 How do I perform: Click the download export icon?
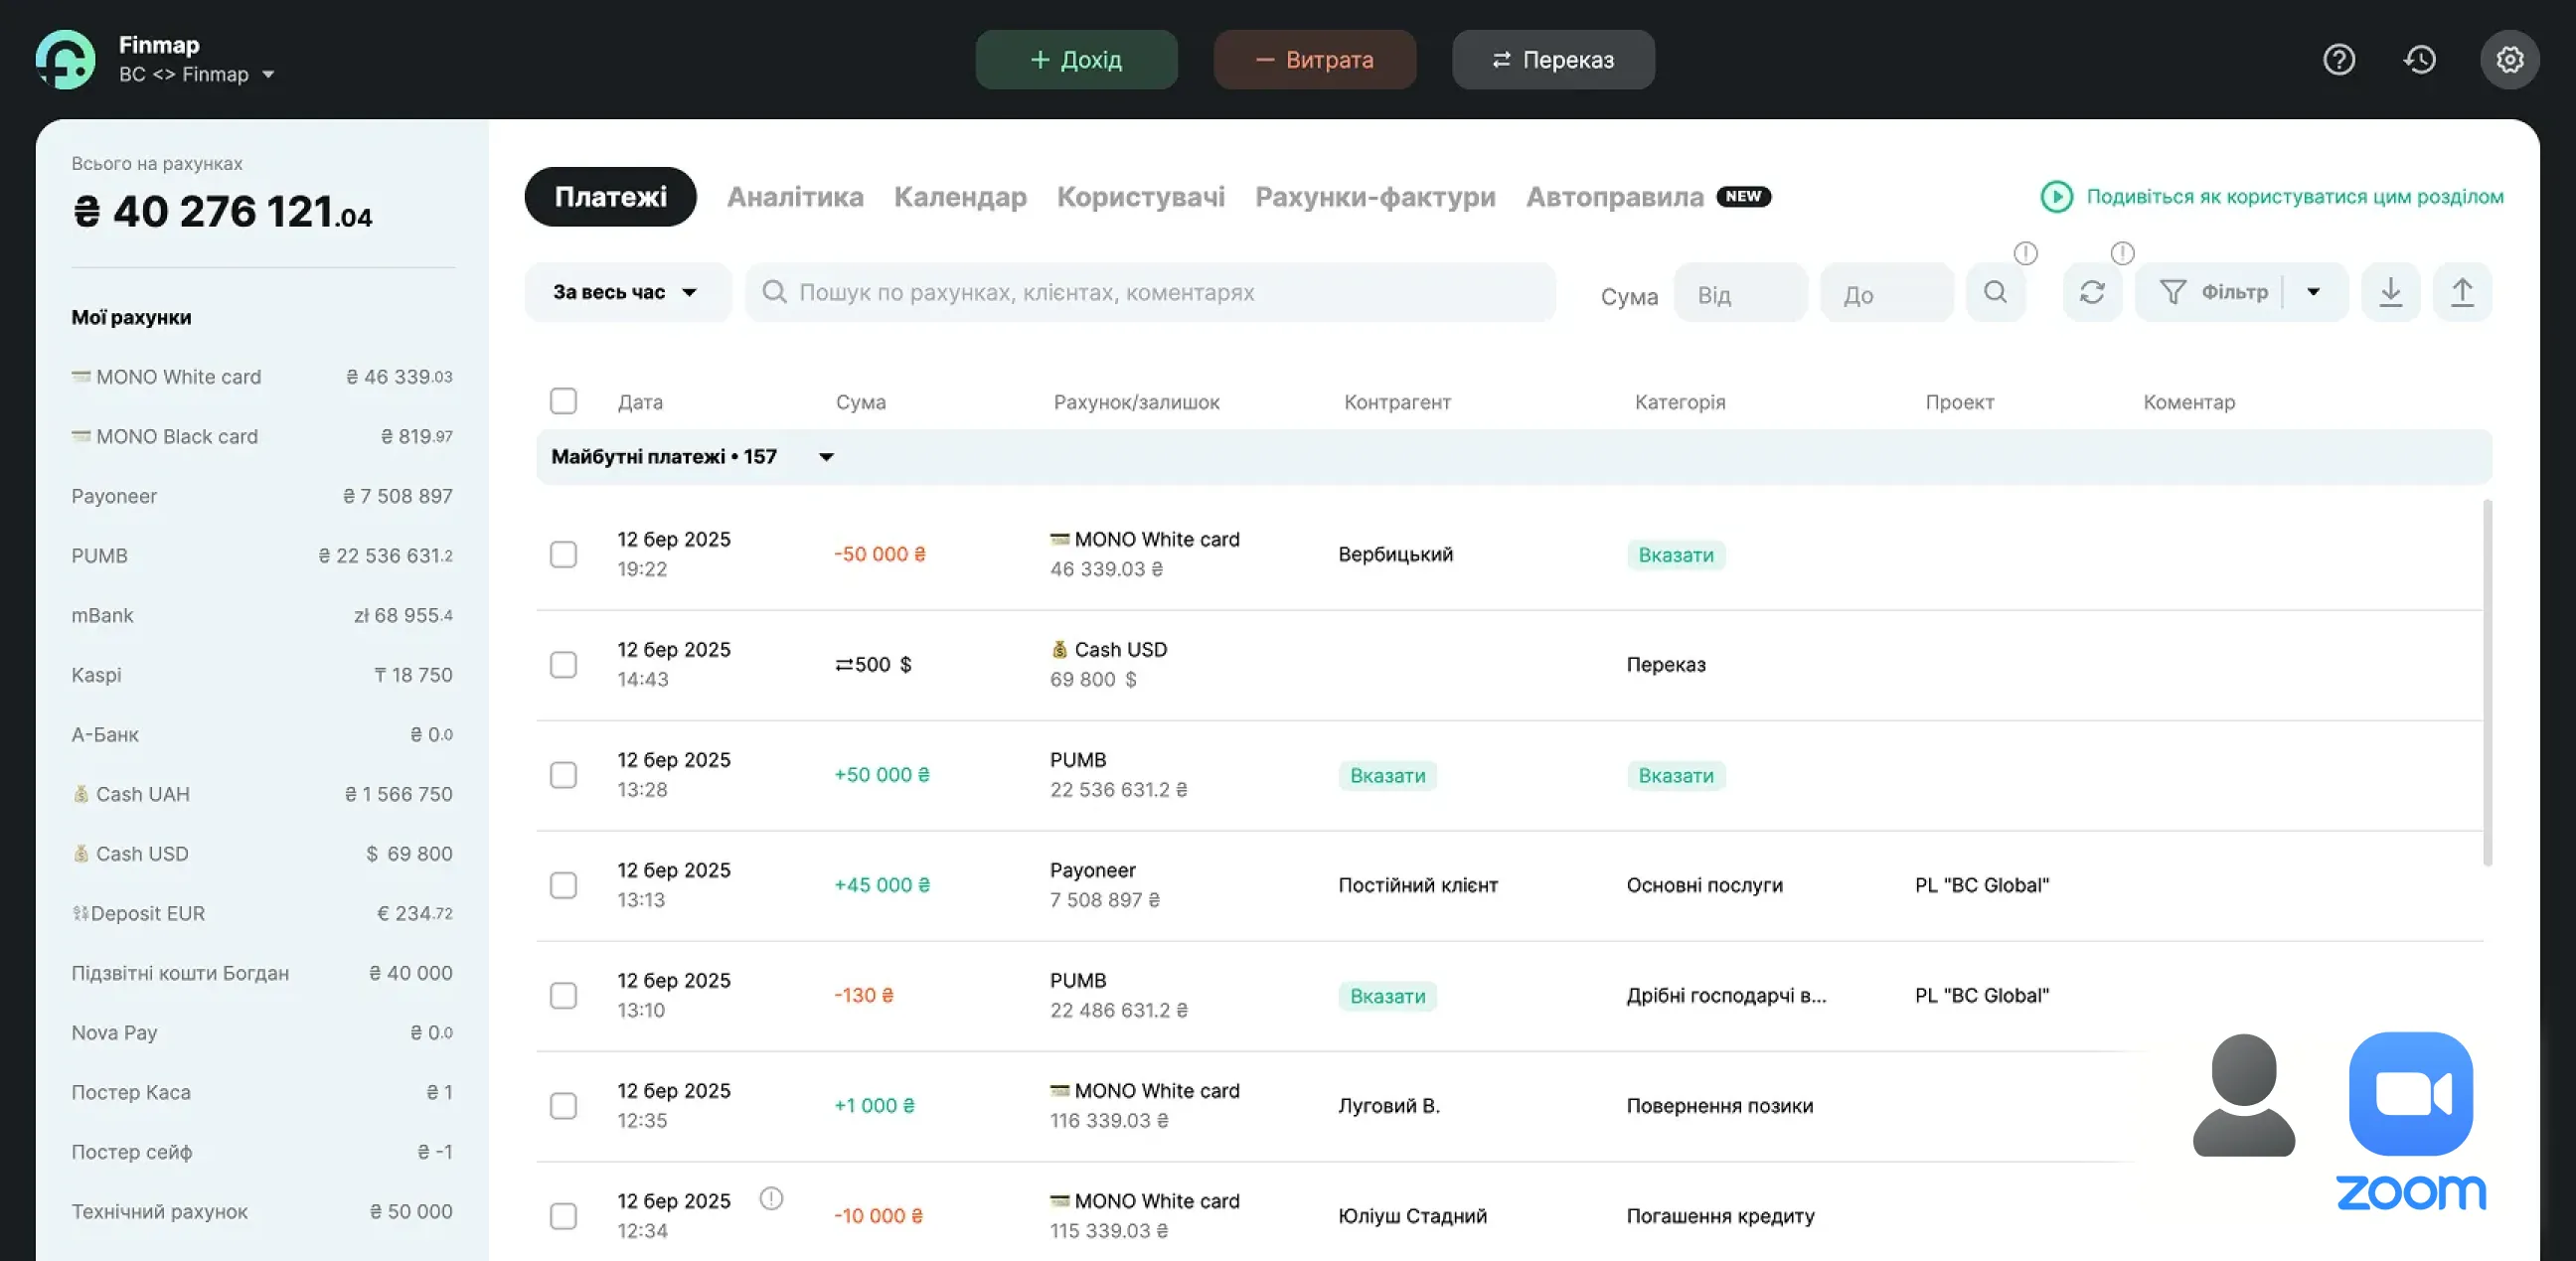[x=2390, y=292]
